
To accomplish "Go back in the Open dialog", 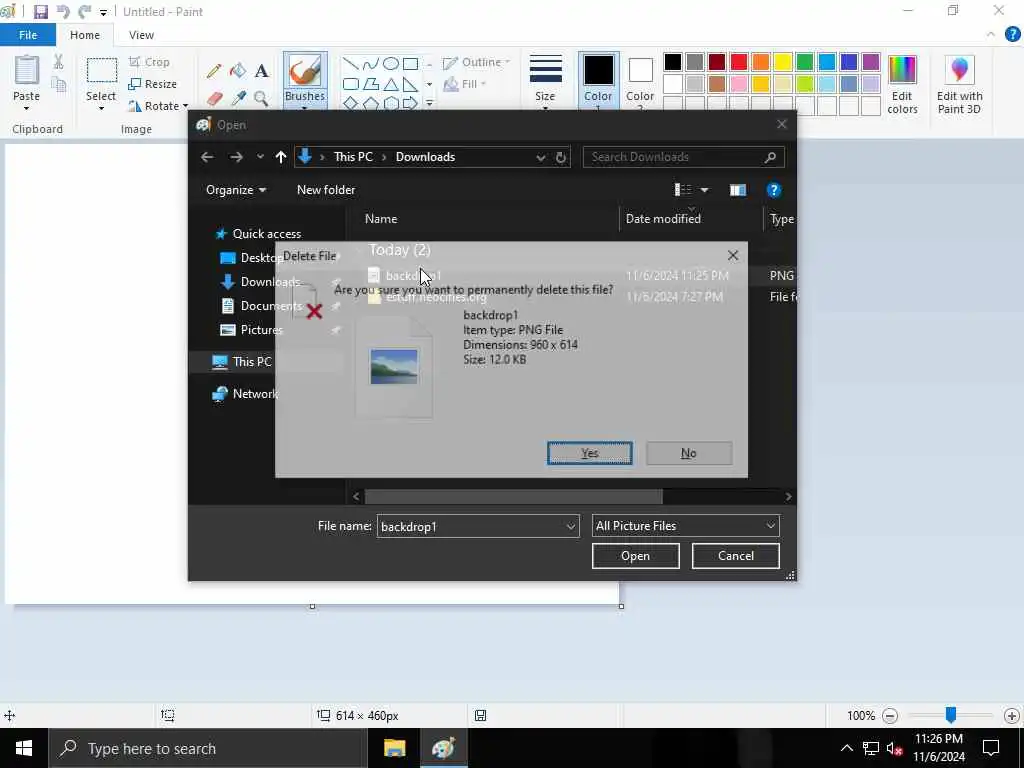I will tap(207, 157).
